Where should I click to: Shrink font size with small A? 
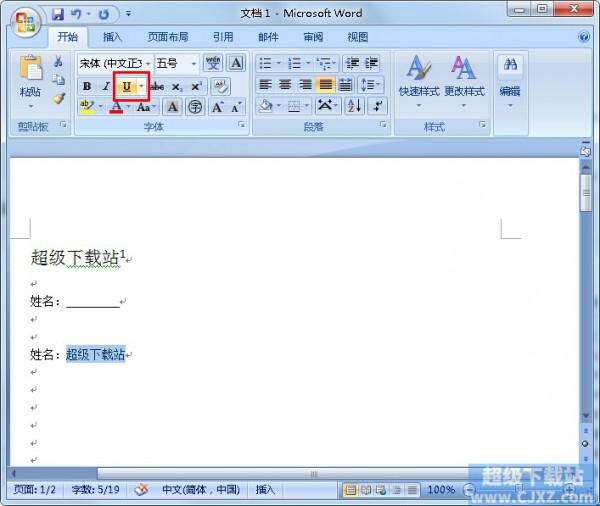point(236,108)
